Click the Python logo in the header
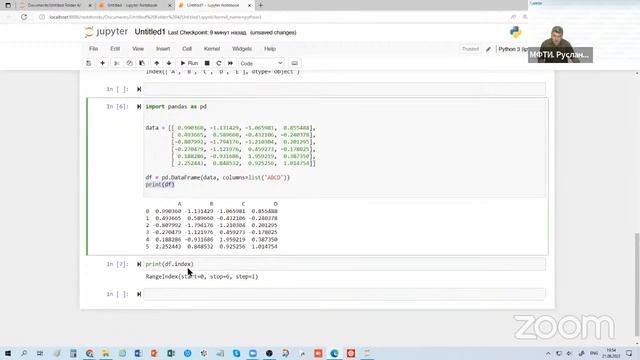This screenshot has height=360, width=640. [516, 32]
